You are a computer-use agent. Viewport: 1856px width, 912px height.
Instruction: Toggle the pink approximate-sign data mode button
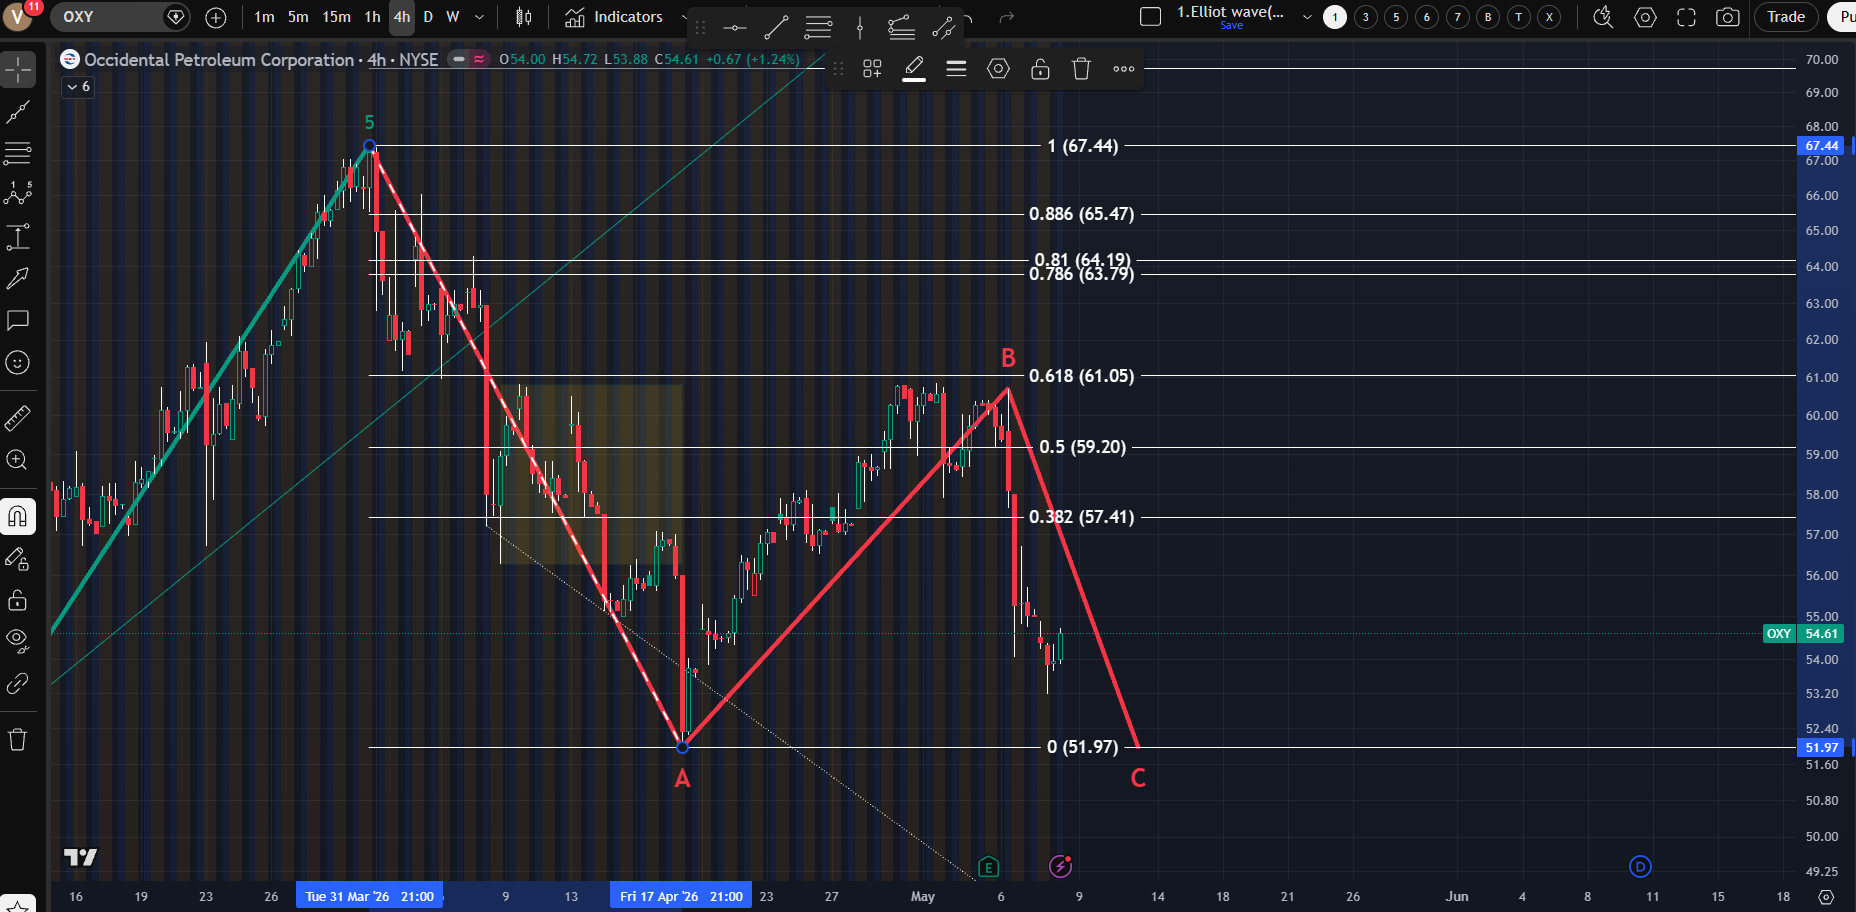pyautogui.click(x=479, y=60)
